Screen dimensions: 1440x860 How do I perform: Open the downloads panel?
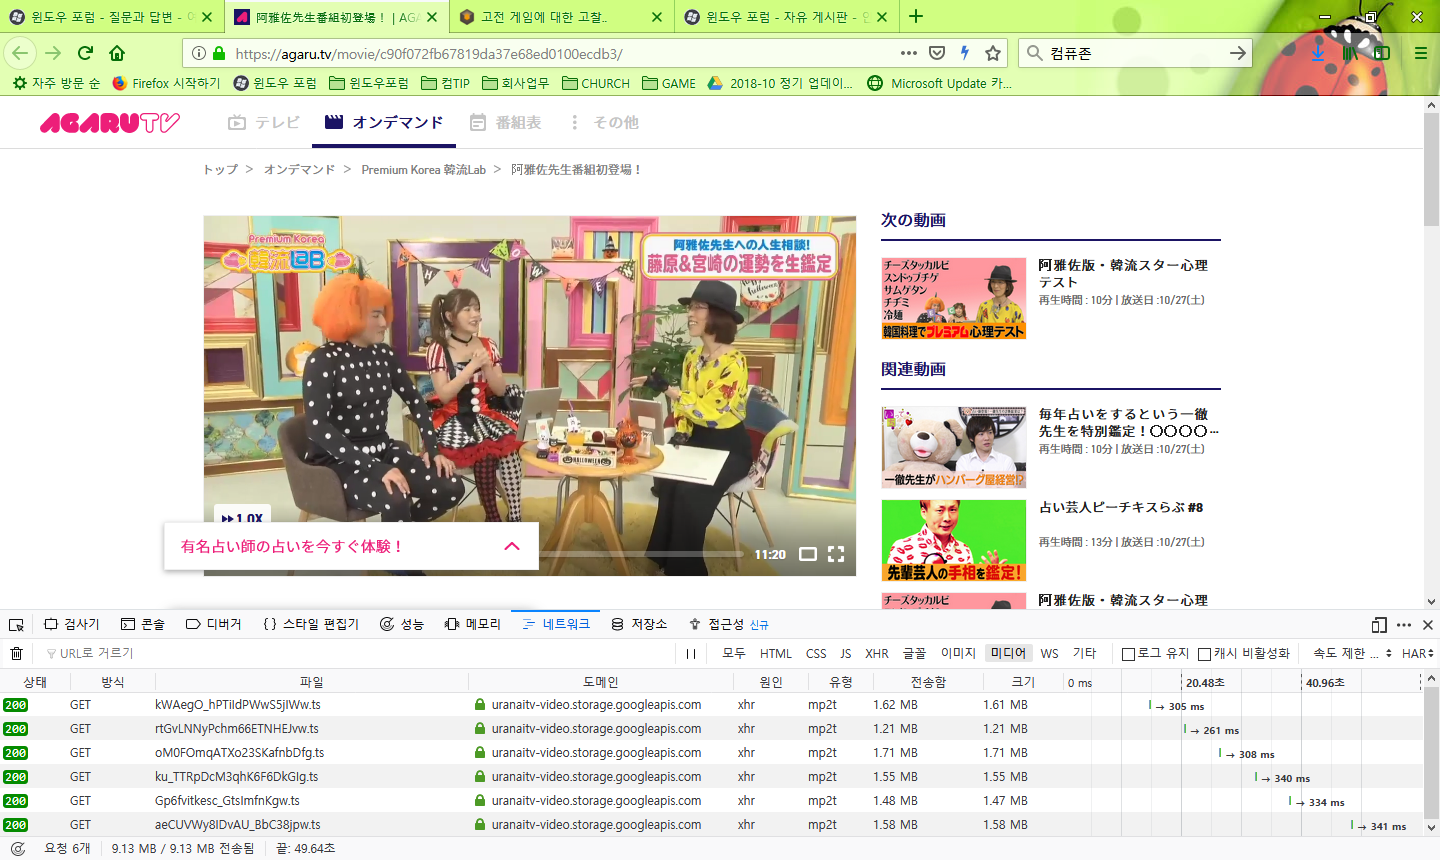pos(1318,53)
